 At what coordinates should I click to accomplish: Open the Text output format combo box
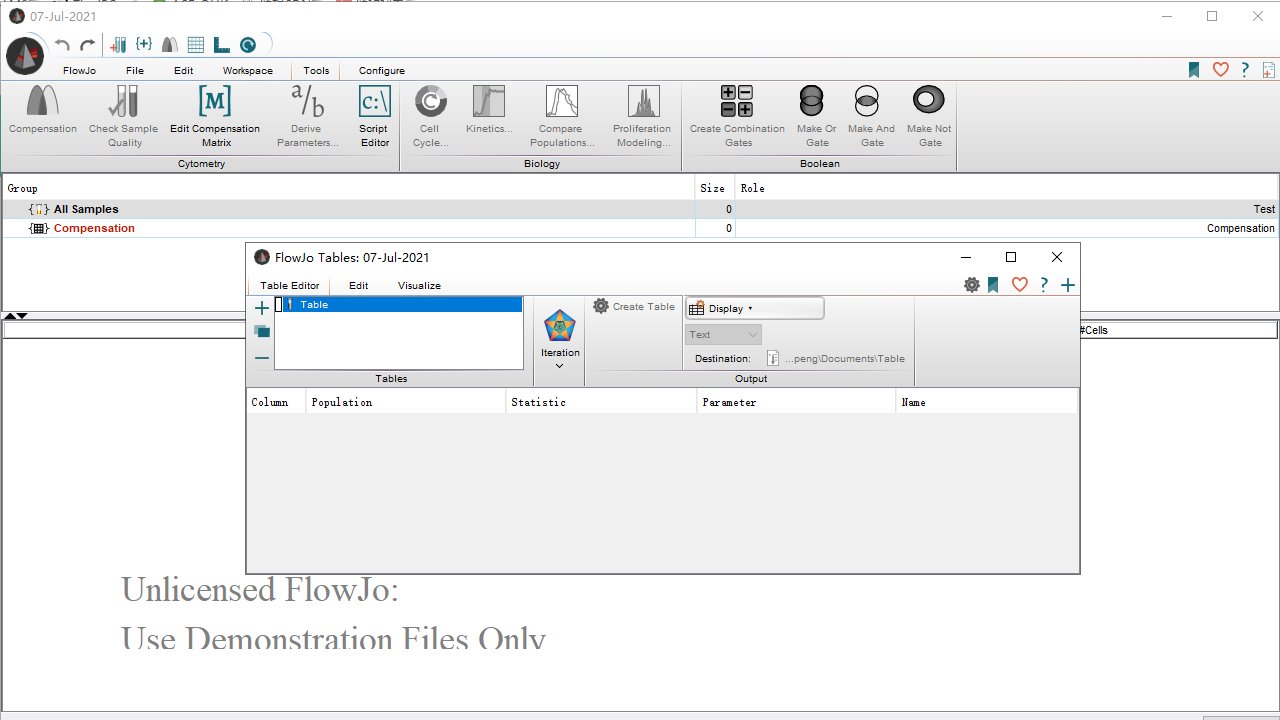722,334
